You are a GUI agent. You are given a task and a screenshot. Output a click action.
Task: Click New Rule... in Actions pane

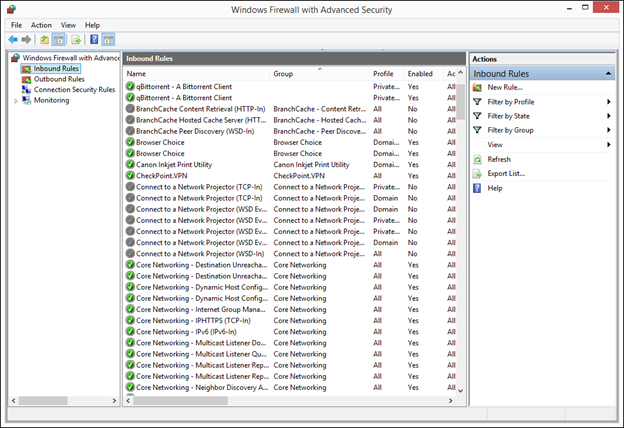tap(505, 87)
